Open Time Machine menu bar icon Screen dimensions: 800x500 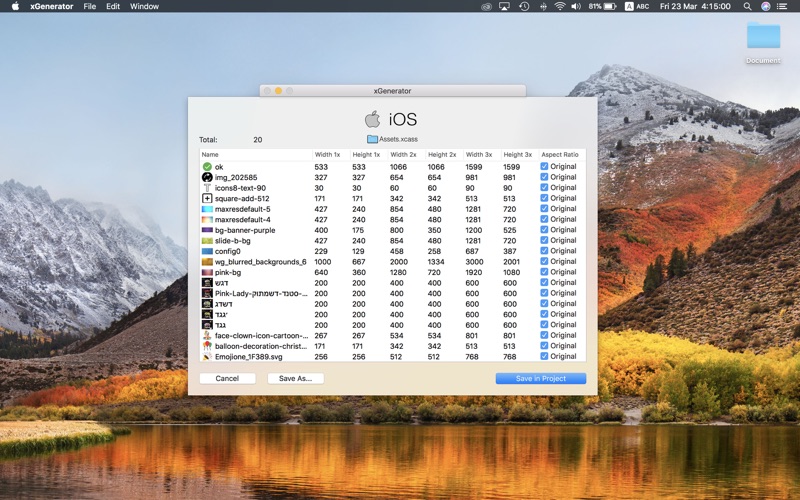524,6
